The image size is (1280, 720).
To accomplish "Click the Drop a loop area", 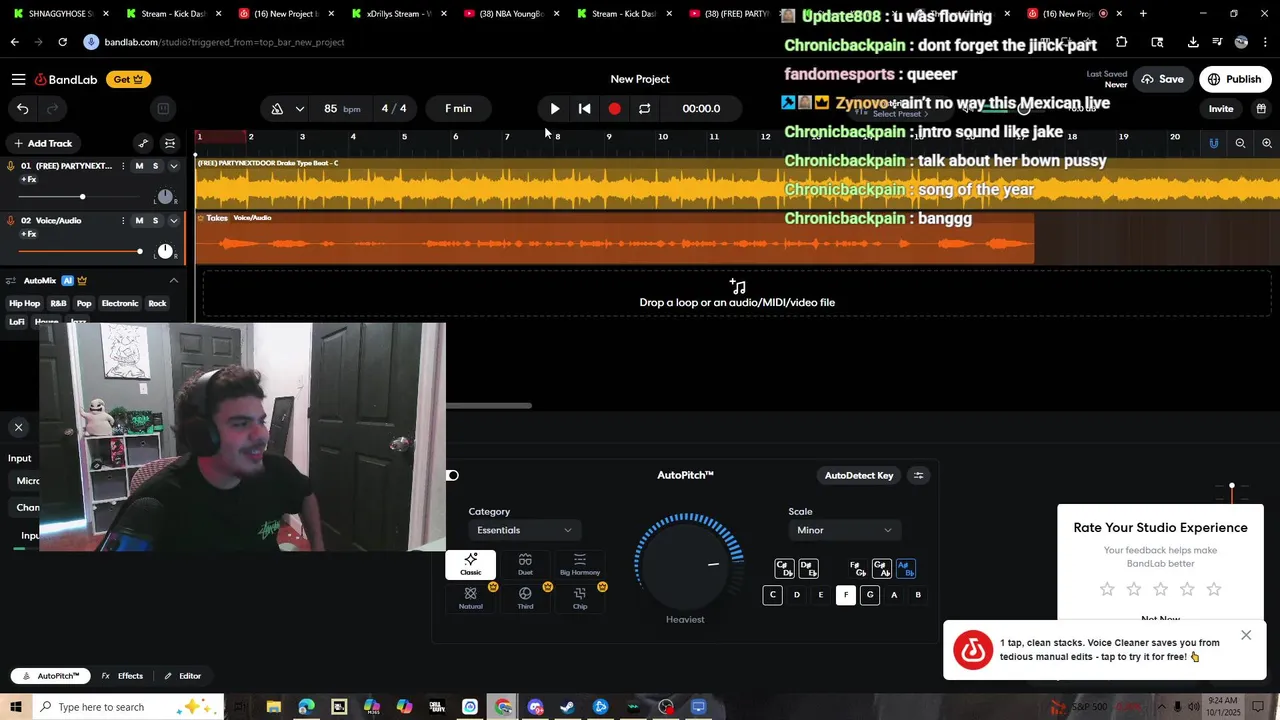I will point(737,294).
